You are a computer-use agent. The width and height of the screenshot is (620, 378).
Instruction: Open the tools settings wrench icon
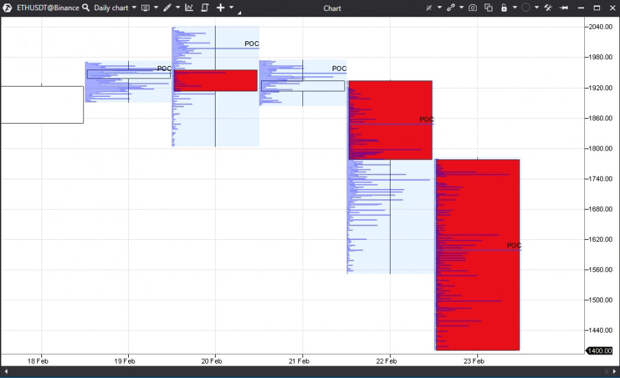coord(548,8)
